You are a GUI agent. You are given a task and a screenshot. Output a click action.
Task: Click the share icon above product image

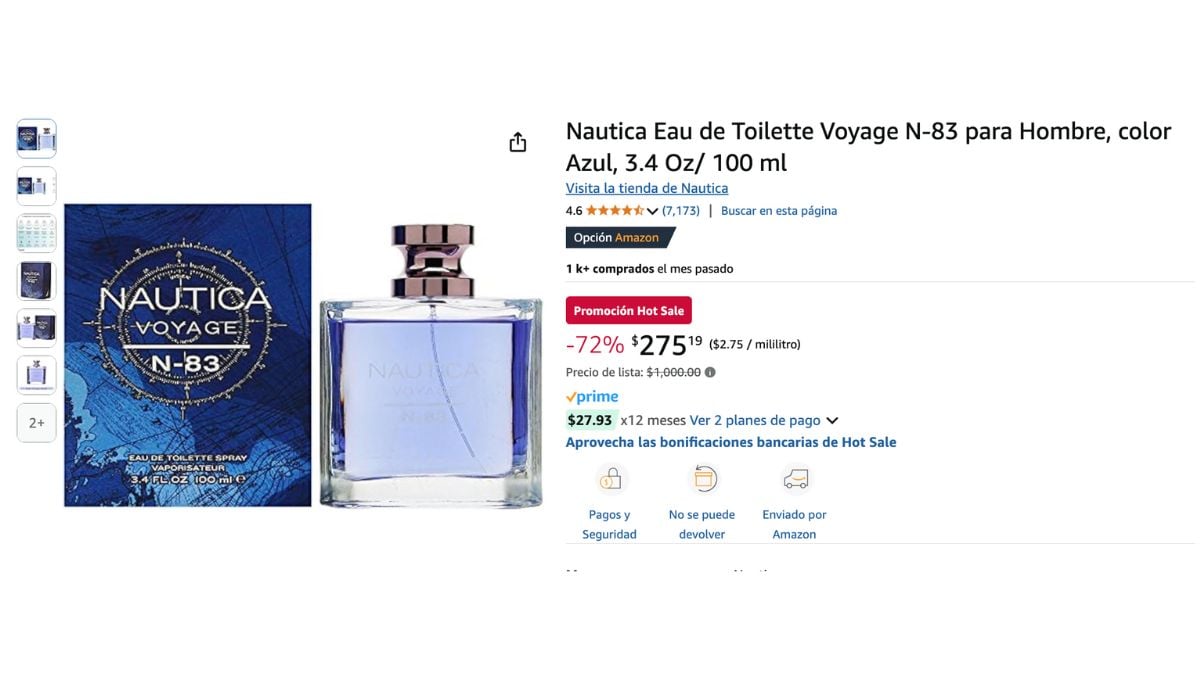tap(517, 142)
